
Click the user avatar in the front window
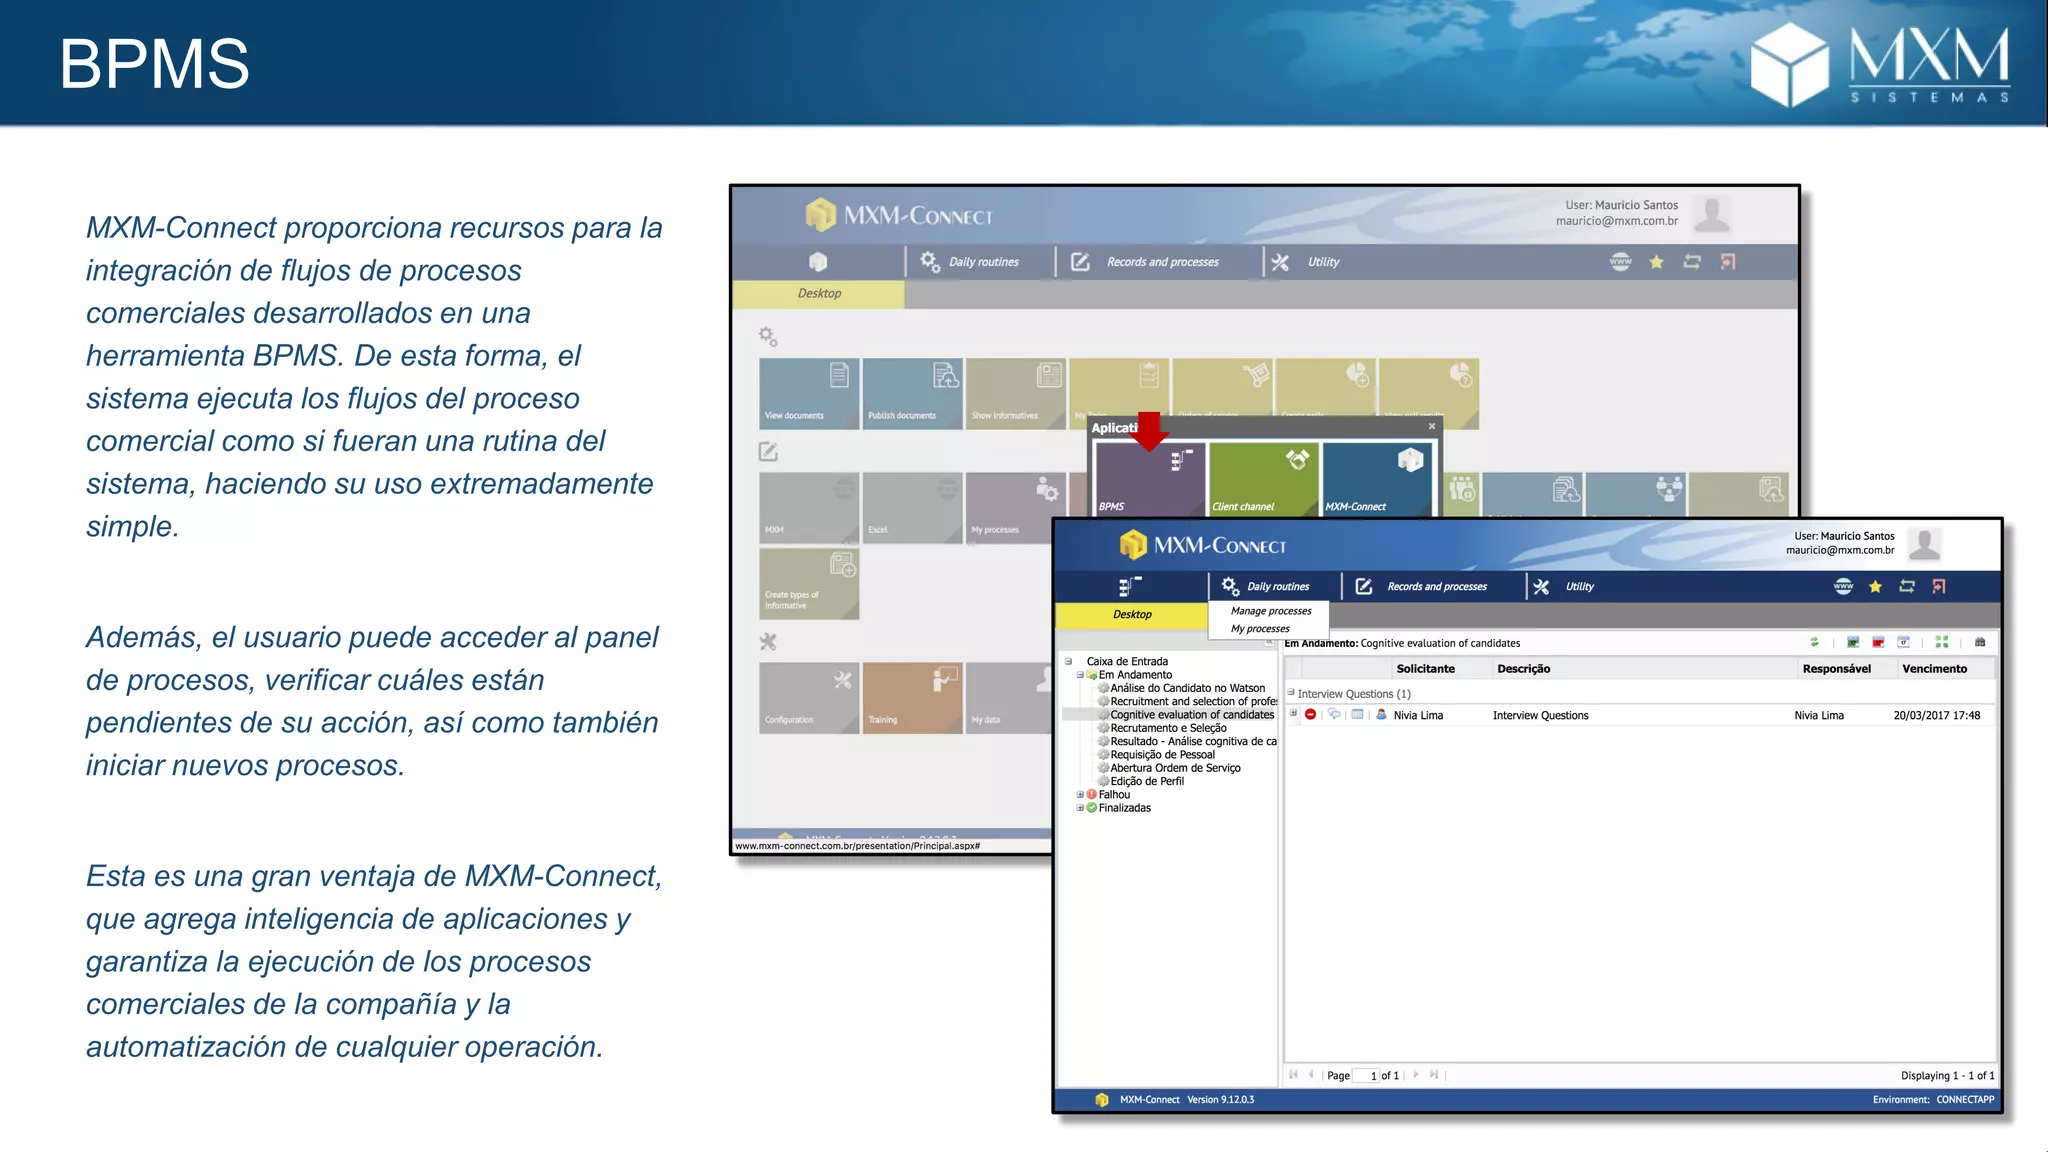click(1924, 544)
